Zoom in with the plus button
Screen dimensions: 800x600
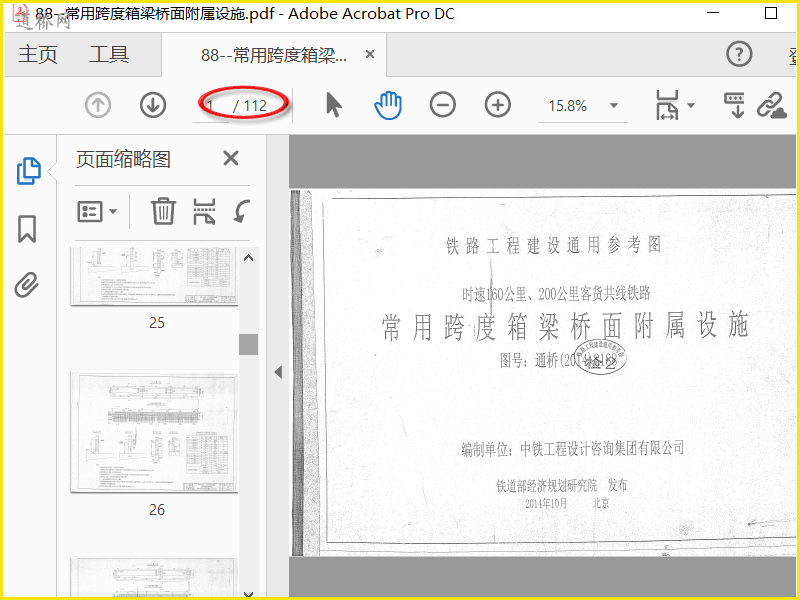pyautogui.click(x=497, y=105)
